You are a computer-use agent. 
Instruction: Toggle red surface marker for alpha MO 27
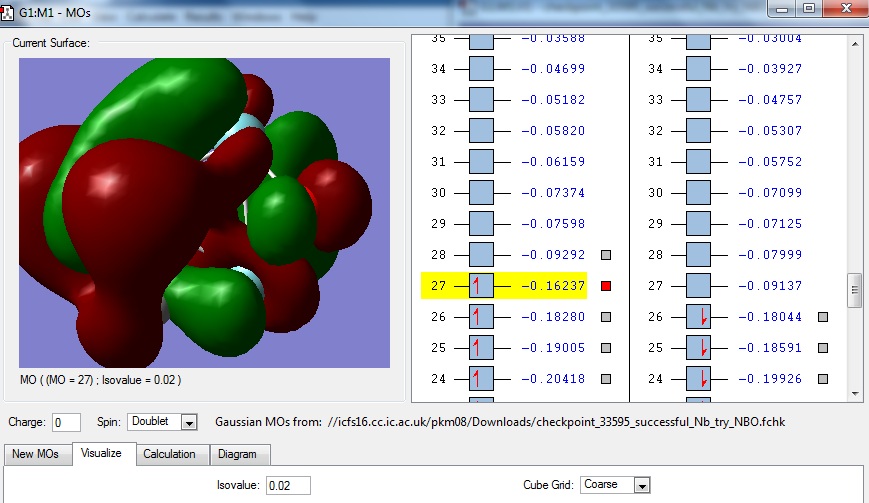pyautogui.click(x=606, y=286)
